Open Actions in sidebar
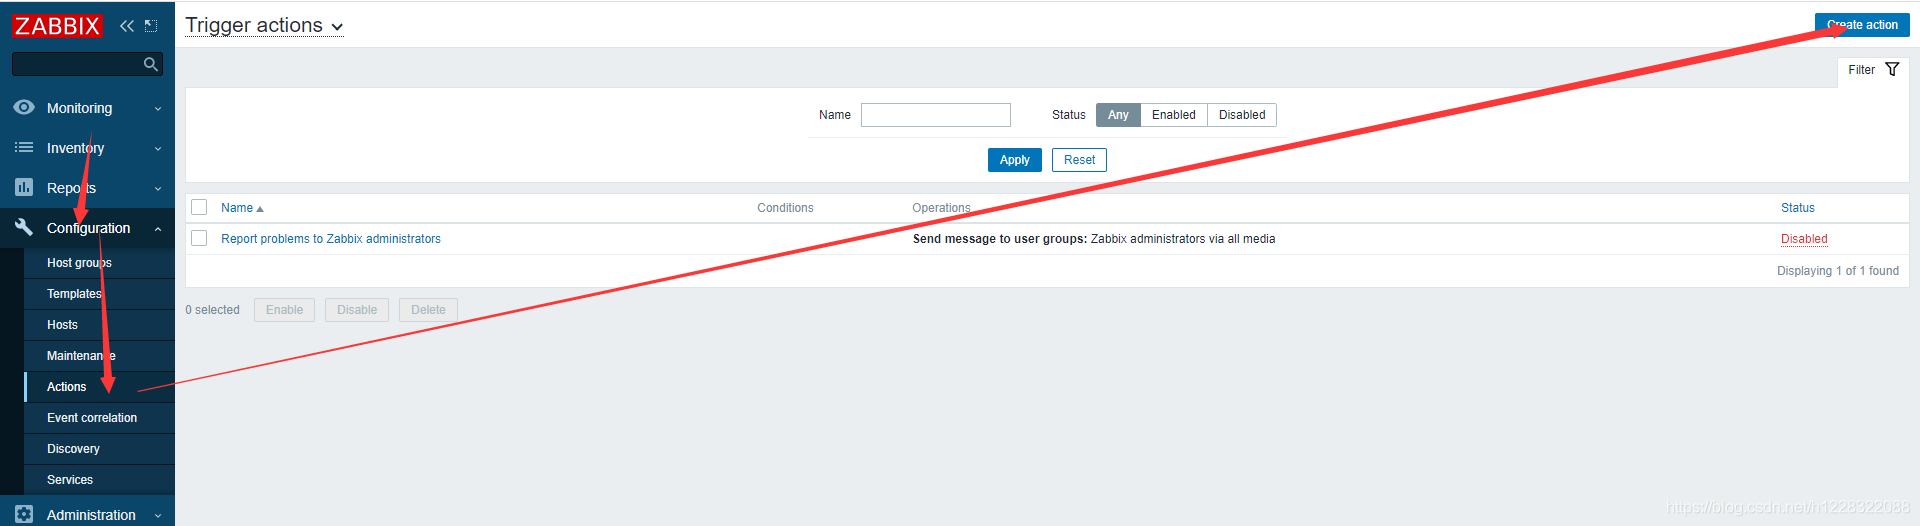The height and width of the screenshot is (526, 1920). [x=99, y=387]
